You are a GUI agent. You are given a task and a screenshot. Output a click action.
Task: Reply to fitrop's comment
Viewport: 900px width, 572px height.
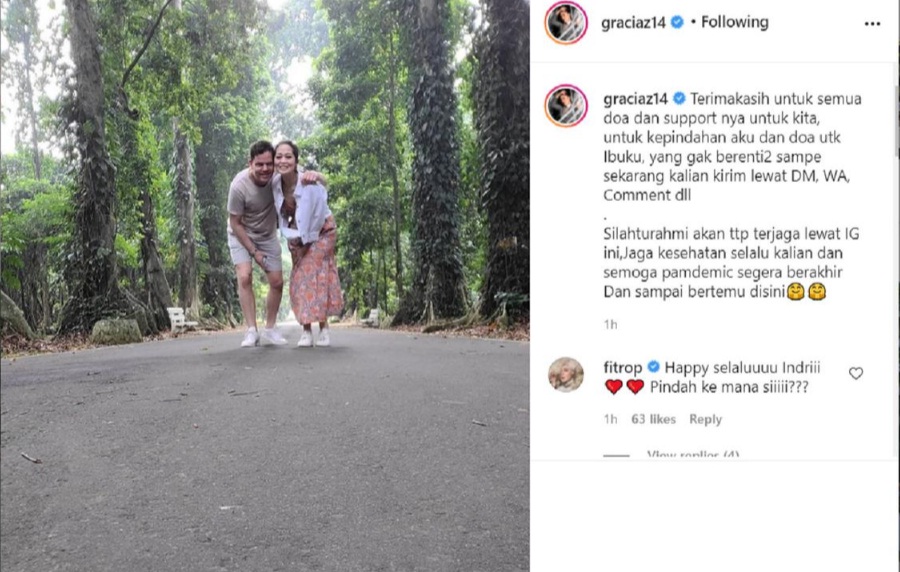pos(705,419)
